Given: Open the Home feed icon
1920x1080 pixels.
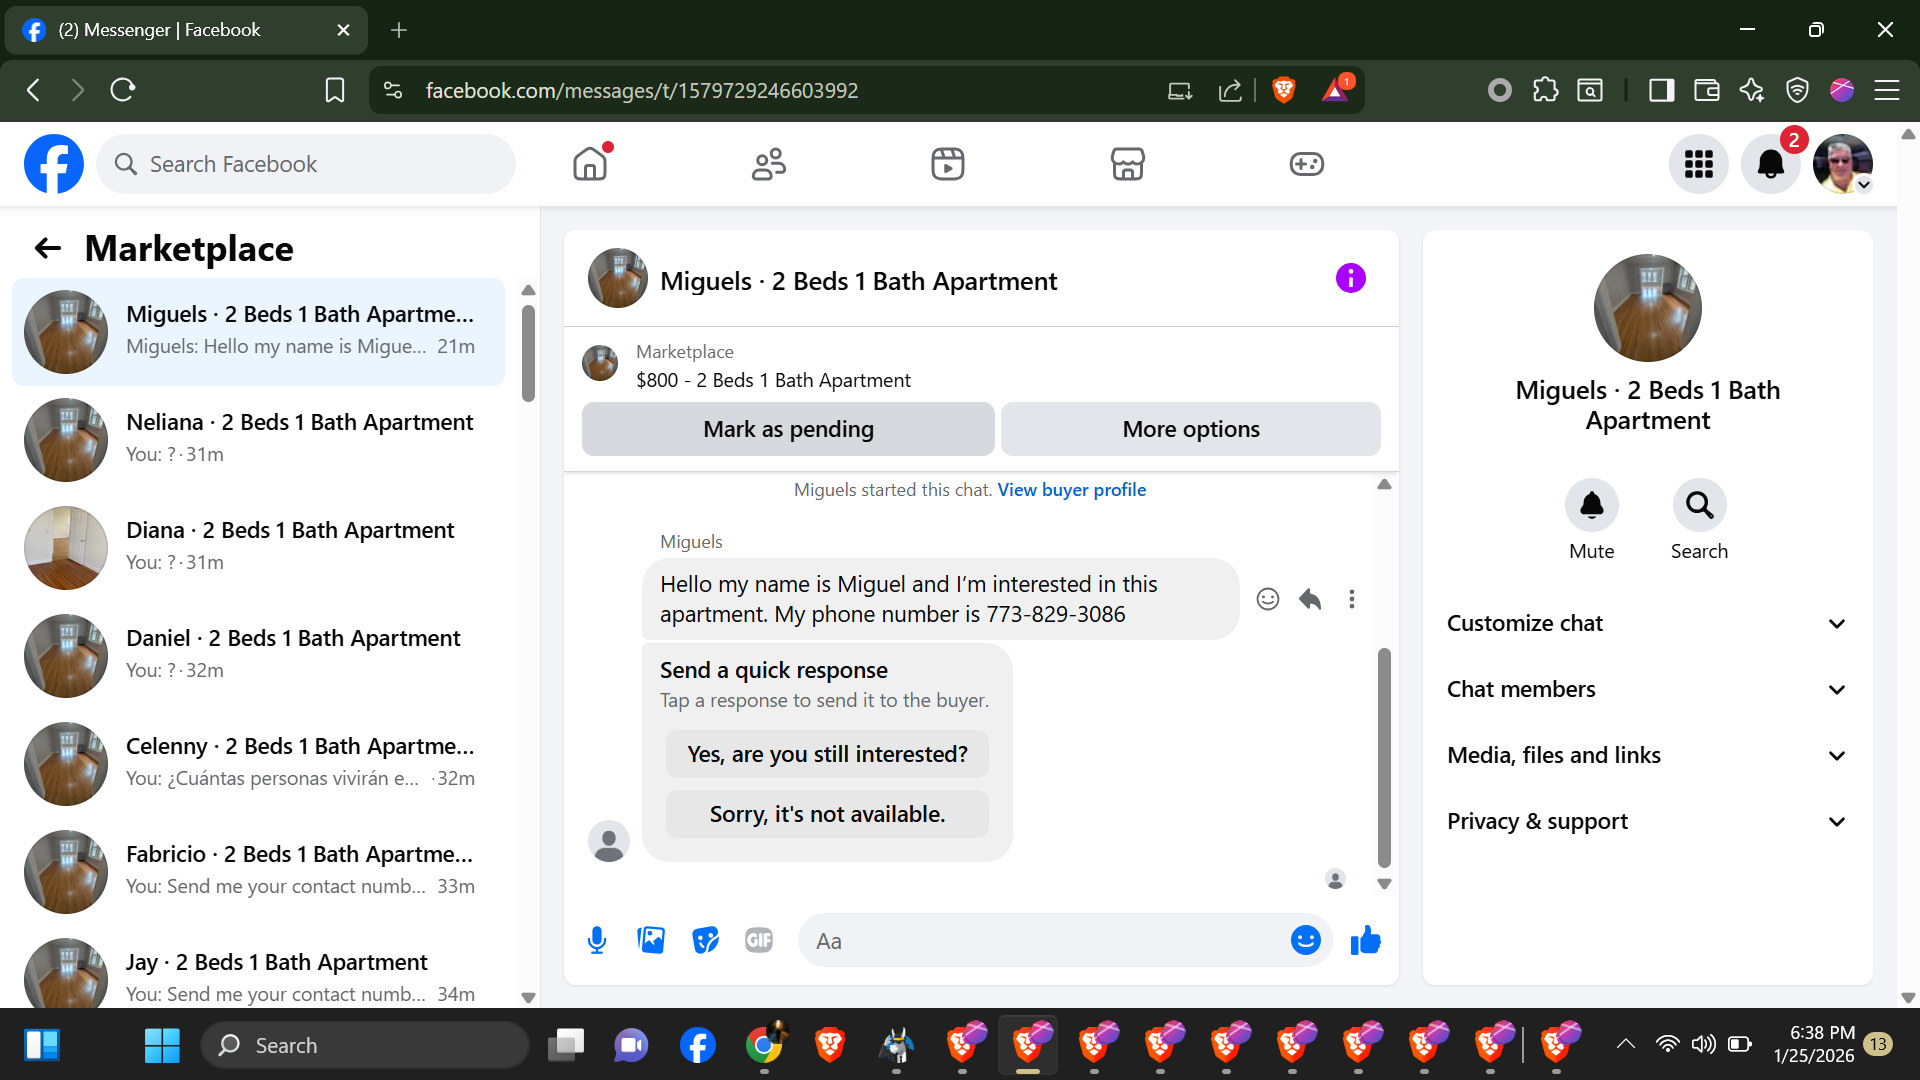Looking at the screenshot, I should click(590, 164).
